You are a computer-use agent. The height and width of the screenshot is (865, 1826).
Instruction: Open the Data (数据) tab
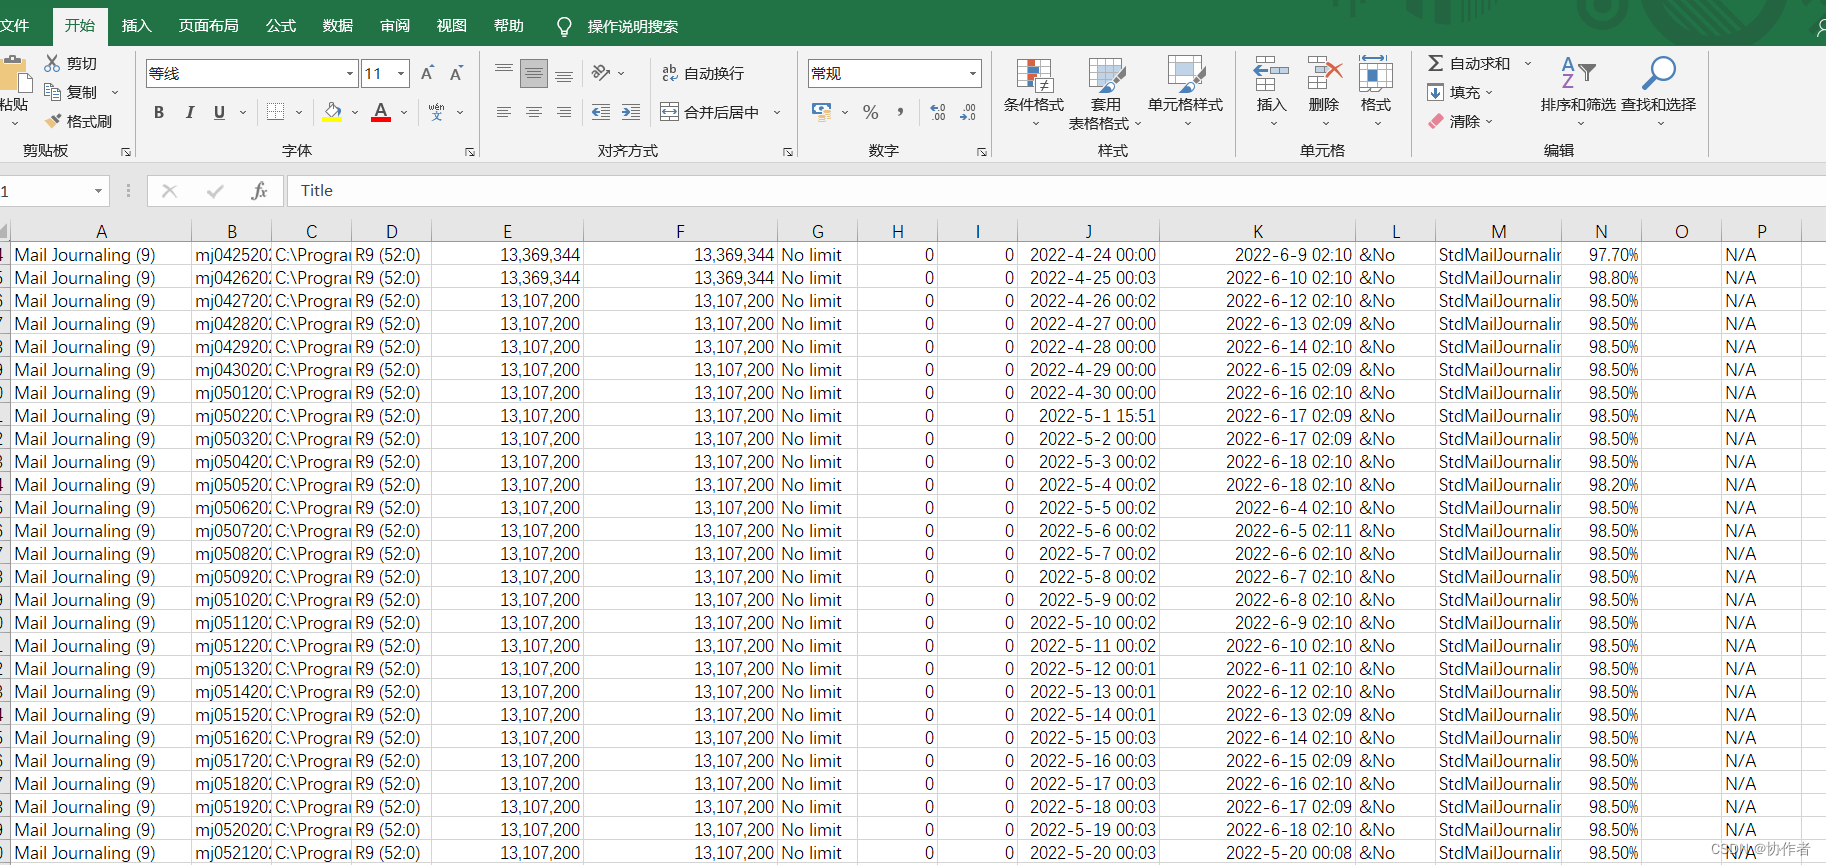coord(338,25)
